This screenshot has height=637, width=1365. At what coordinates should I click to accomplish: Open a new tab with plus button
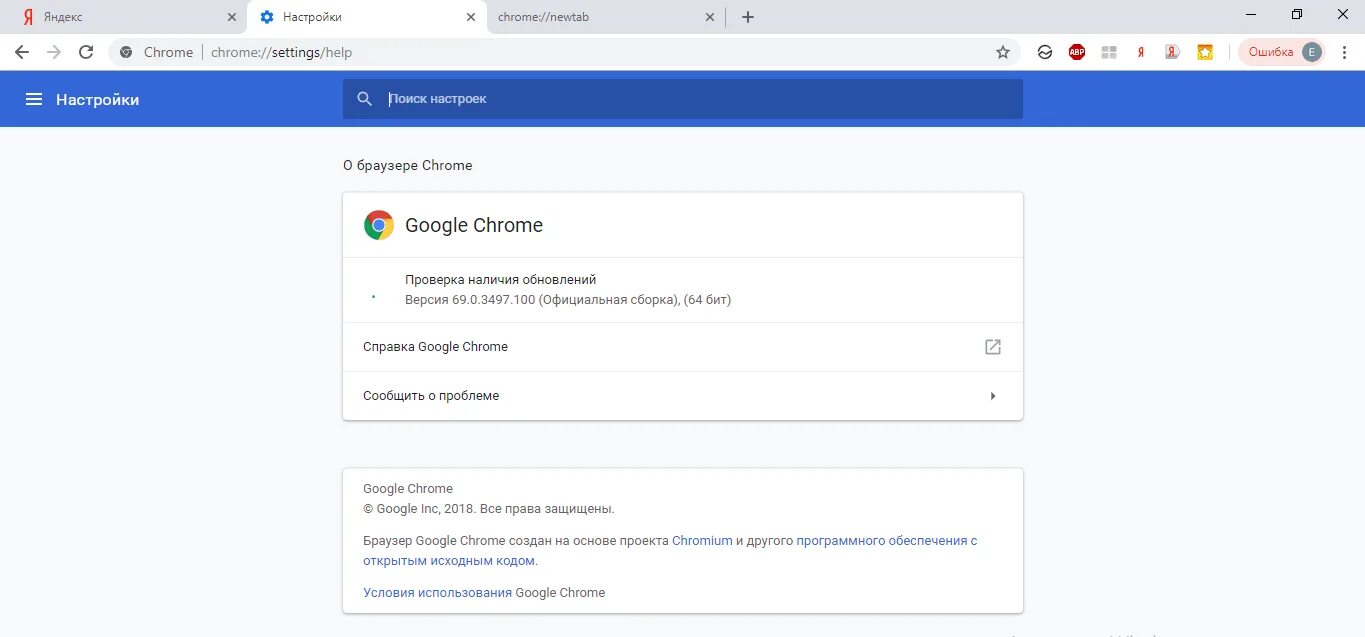tap(748, 17)
